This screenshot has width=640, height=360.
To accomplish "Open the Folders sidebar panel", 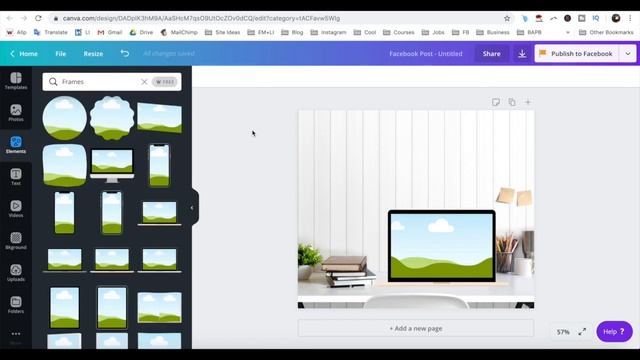I will coord(16,304).
